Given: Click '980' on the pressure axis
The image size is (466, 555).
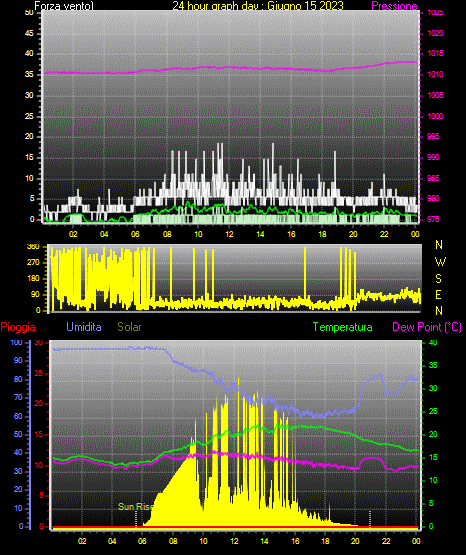Looking at the screenshot, I should point(433,198).
